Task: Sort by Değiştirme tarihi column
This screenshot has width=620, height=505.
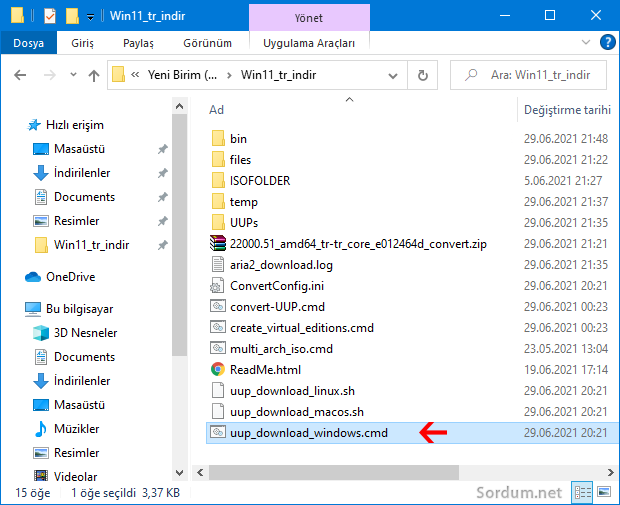Action: (567, 110)
